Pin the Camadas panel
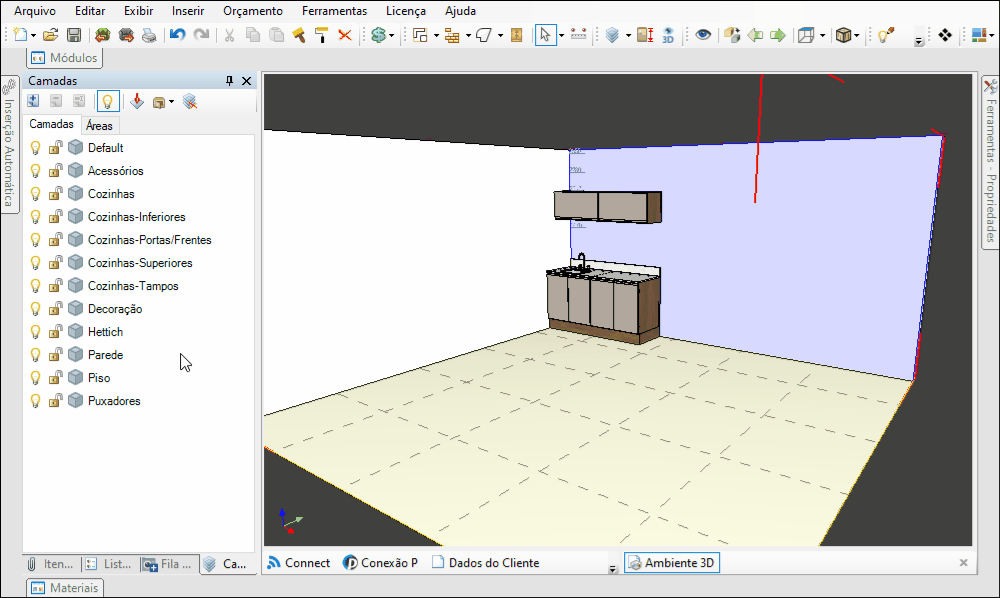The width and height of the screenshot is (1000, 598). point(230,80)
